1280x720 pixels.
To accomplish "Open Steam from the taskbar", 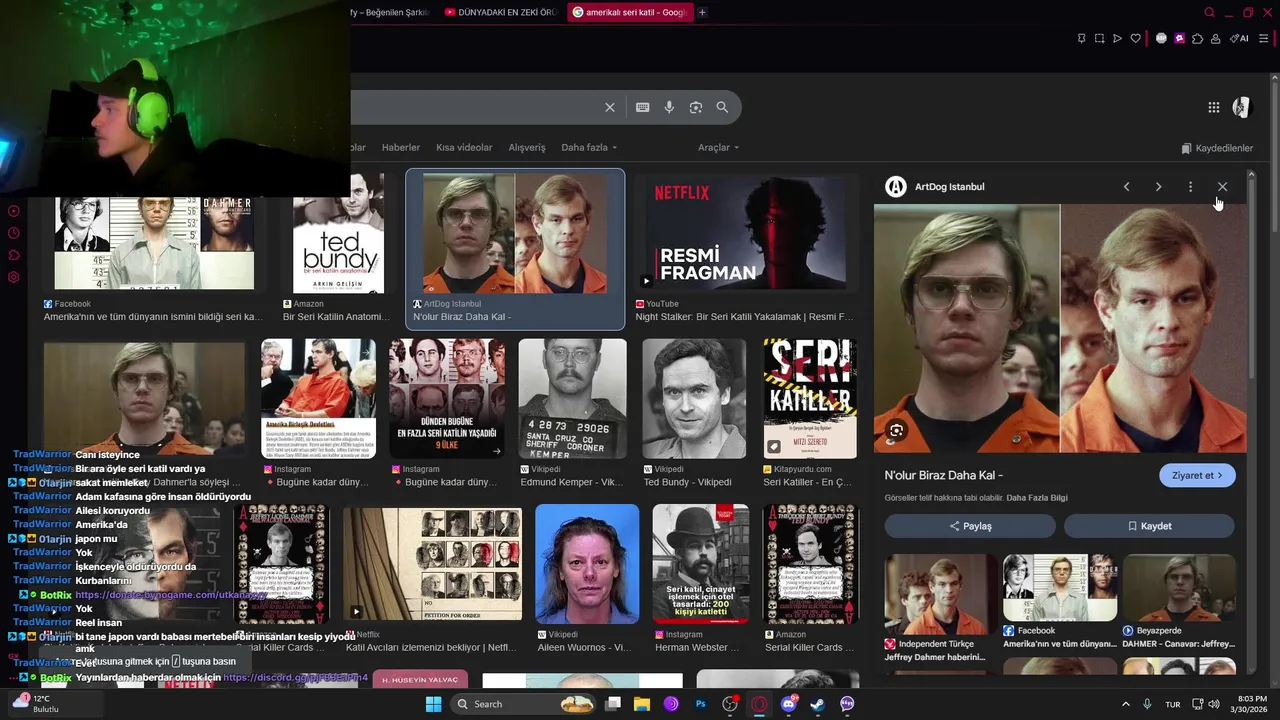I will click(818, 704).
